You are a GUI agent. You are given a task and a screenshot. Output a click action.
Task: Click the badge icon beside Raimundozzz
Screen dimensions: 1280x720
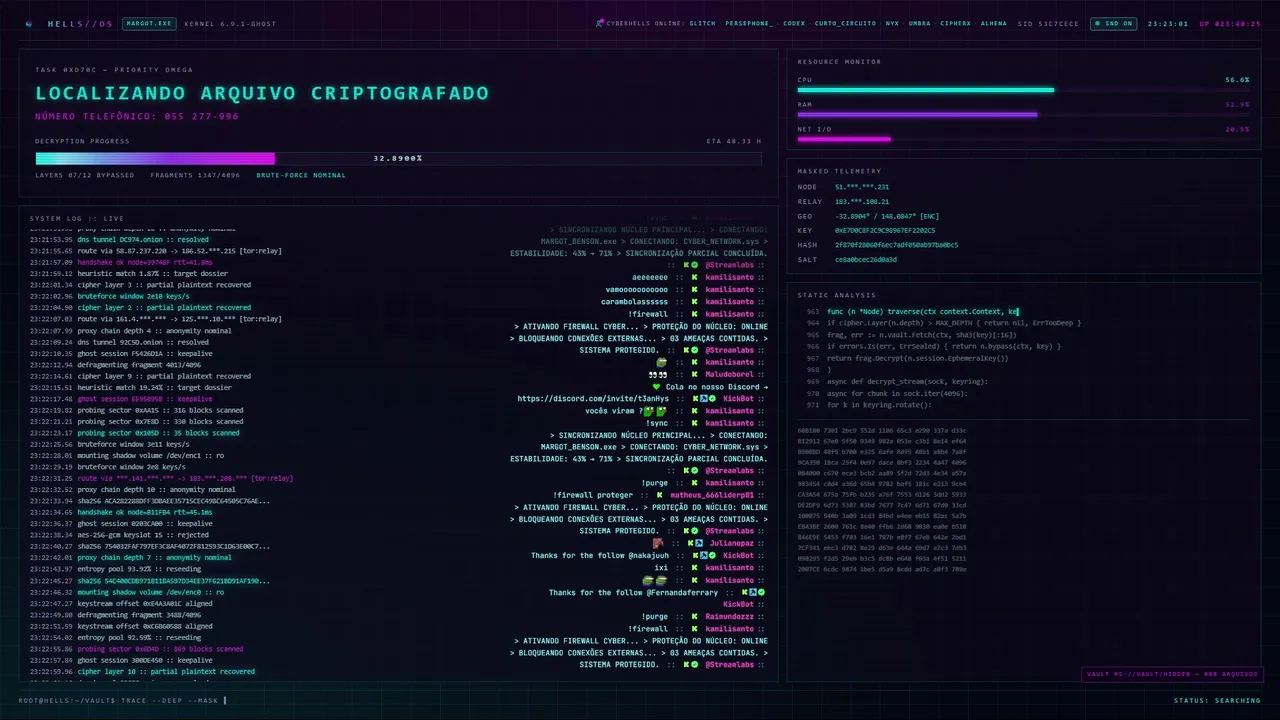tap(694, 617)
